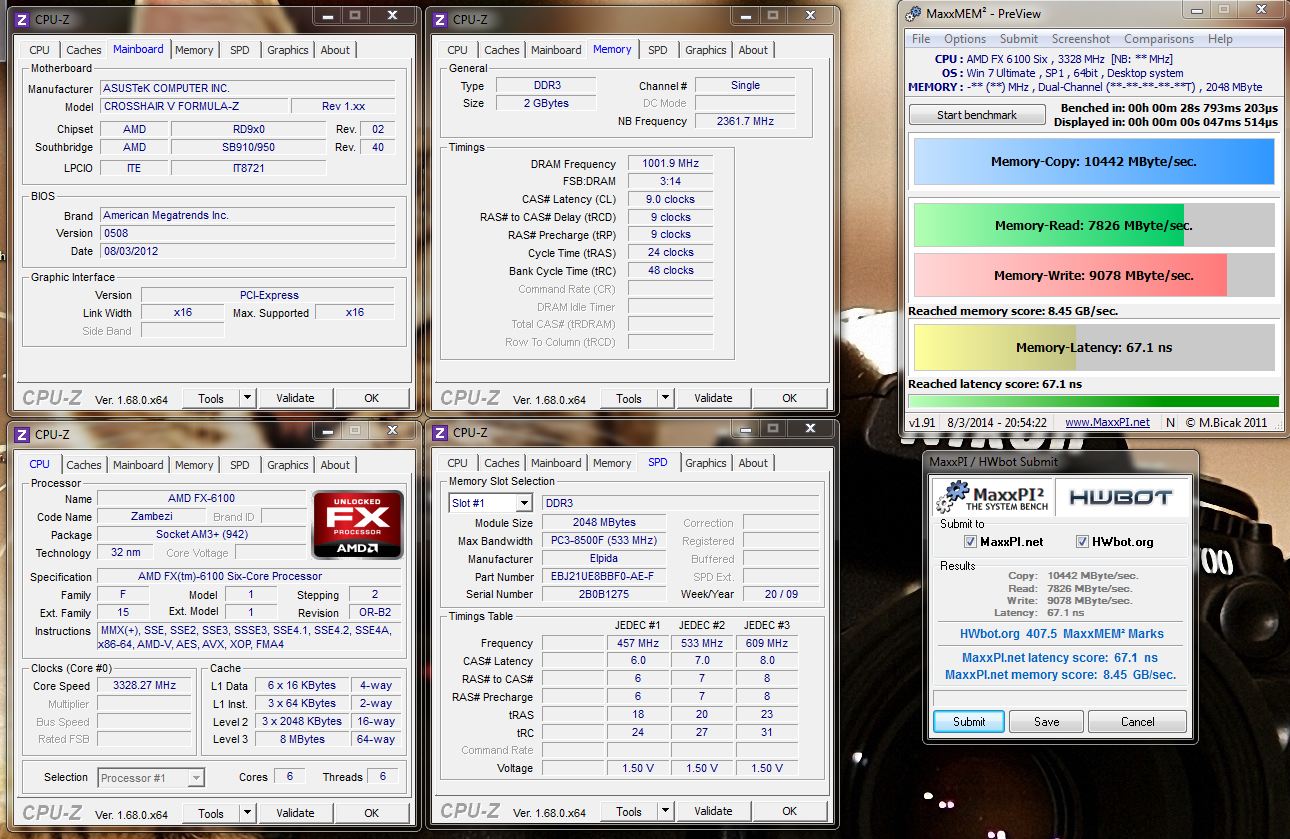
Task: Expand the Slot #1 memory slot selector
Action: tap(523, 503)
